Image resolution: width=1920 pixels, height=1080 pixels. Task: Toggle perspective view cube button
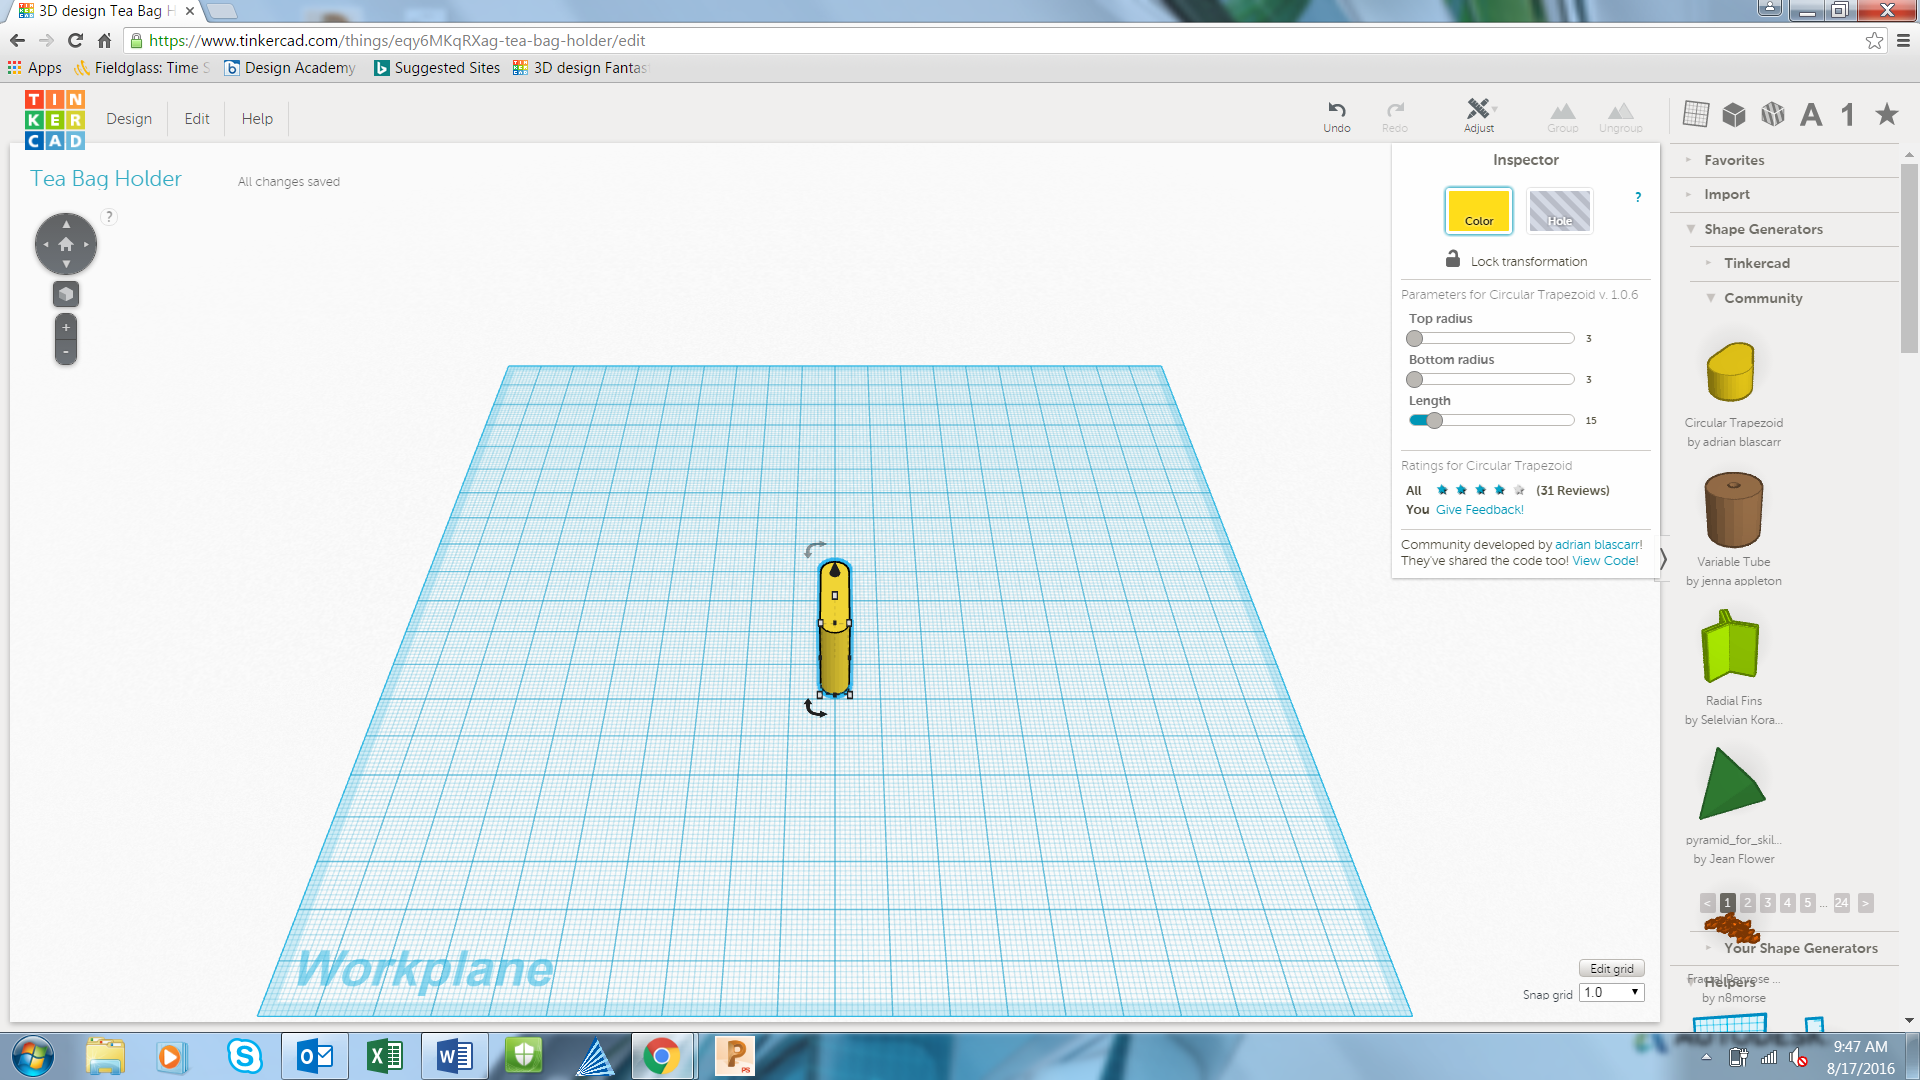[66, 294]
